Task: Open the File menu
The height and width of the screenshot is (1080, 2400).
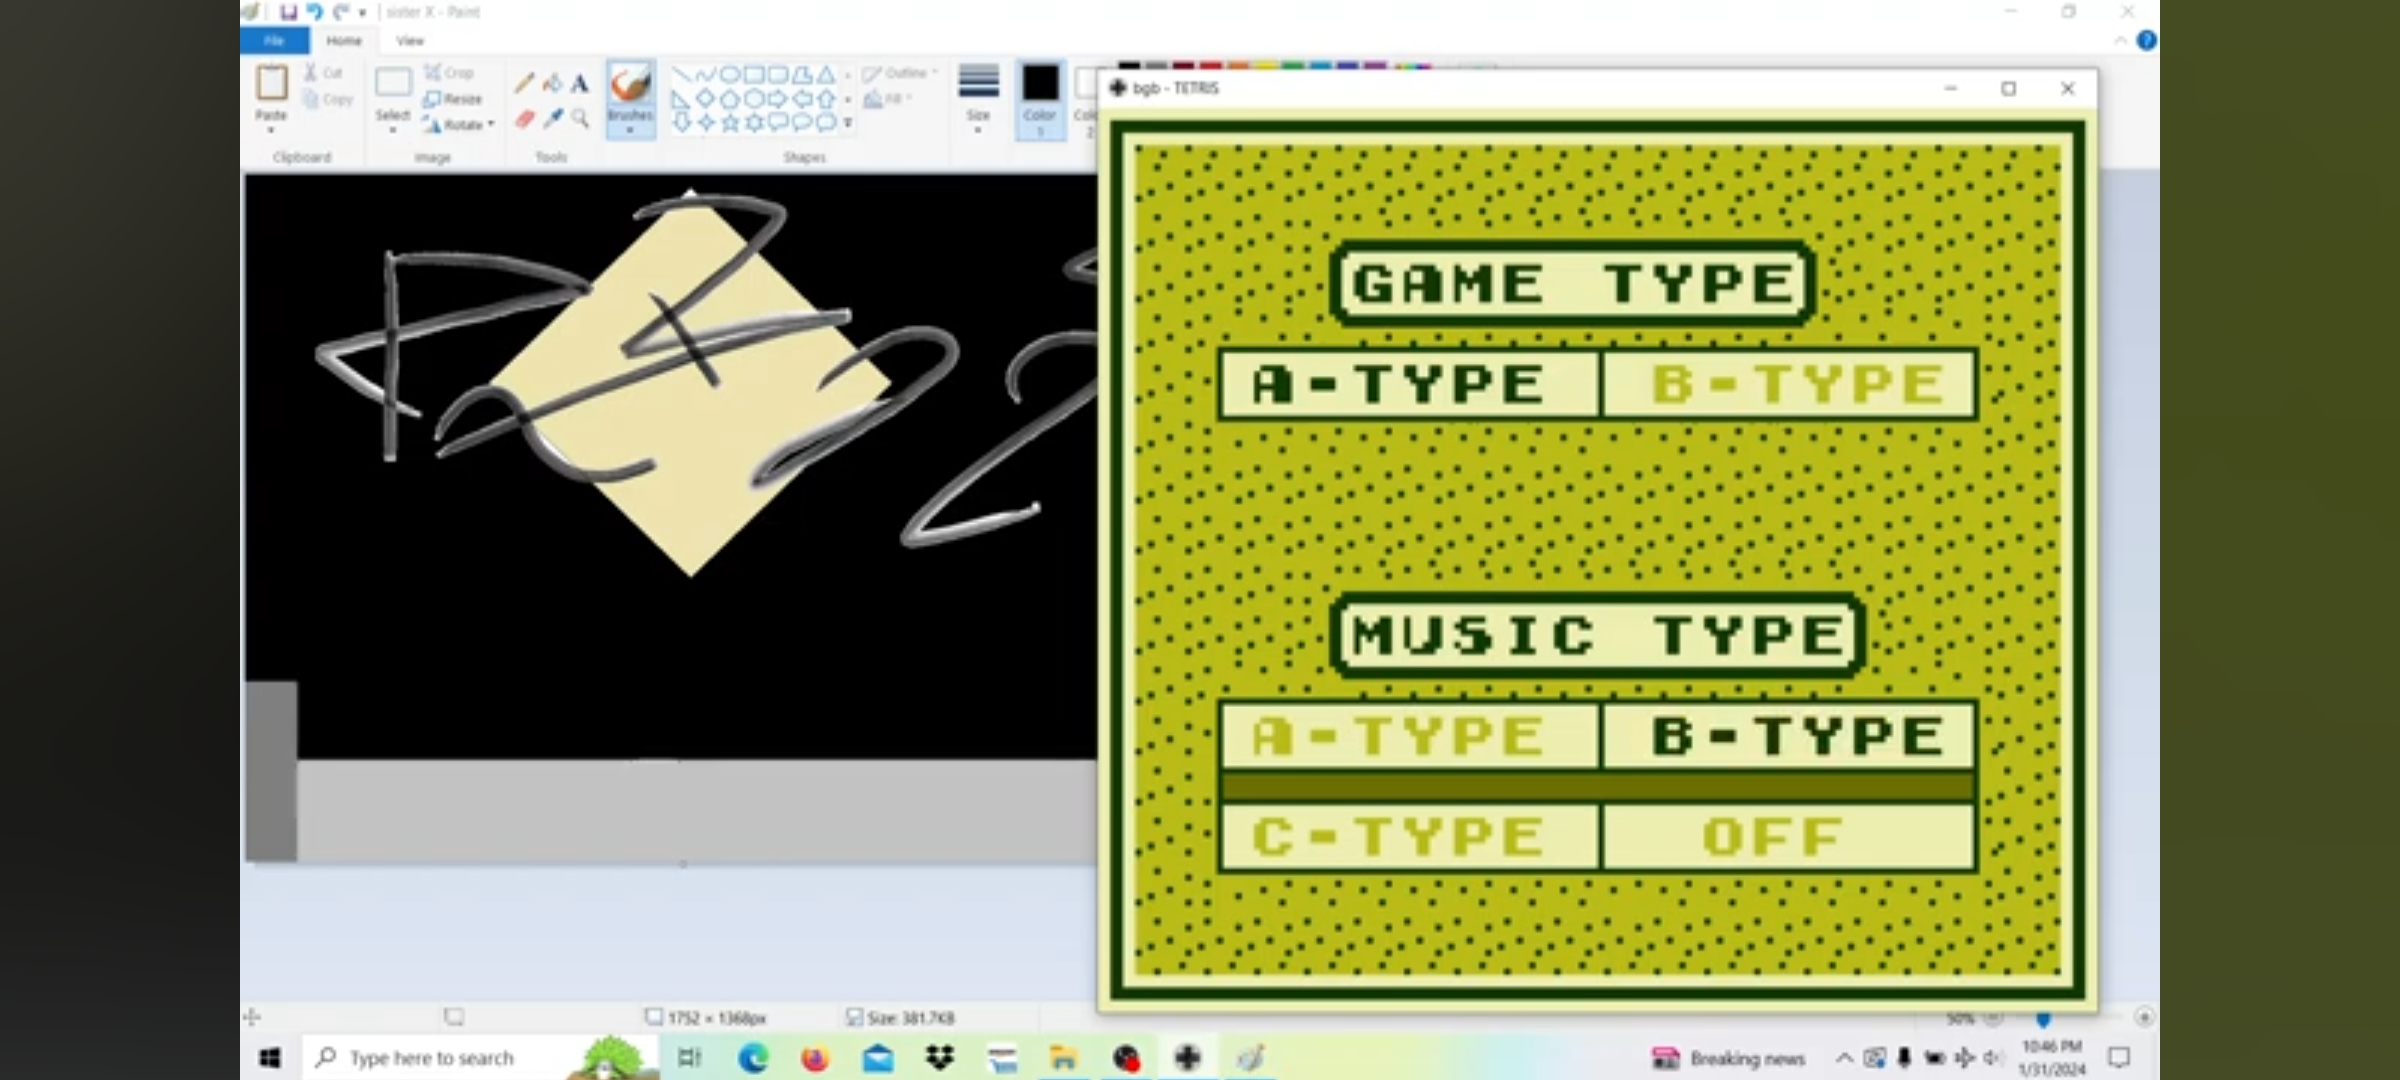Action: point(274,41)
